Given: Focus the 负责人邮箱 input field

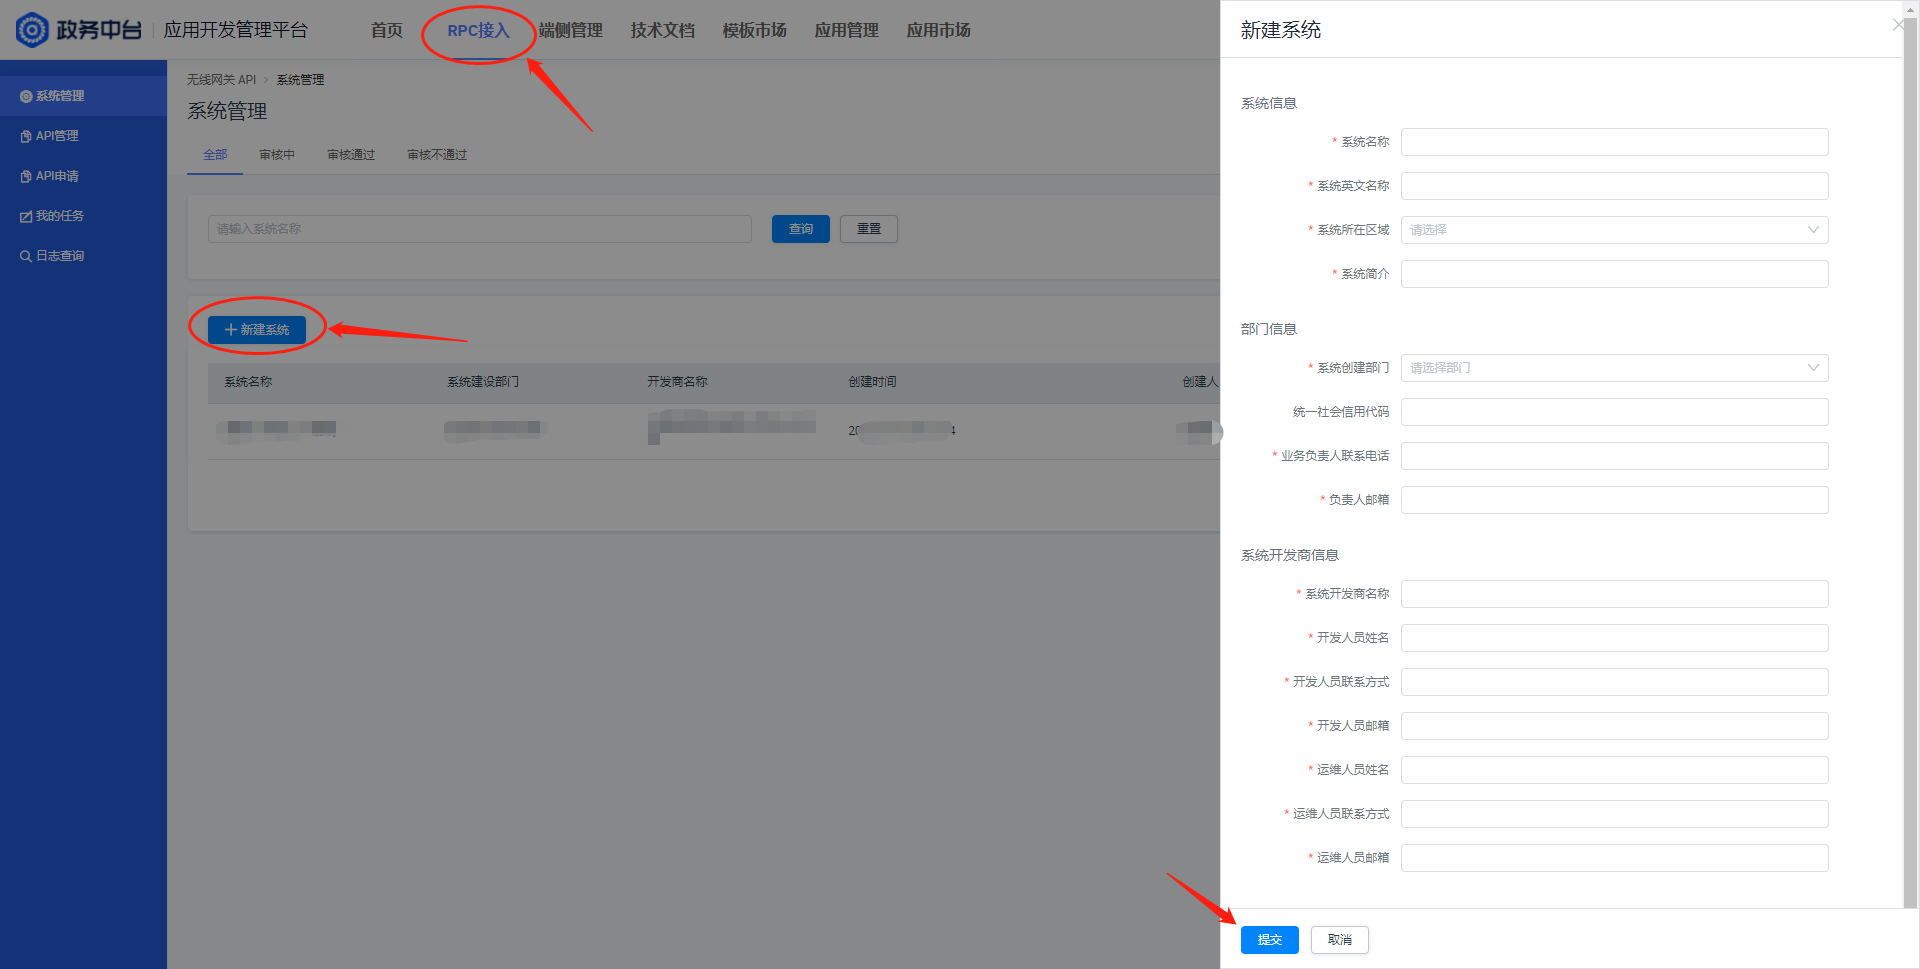Looking at the screenshot, I should (x=1614, y=500).
